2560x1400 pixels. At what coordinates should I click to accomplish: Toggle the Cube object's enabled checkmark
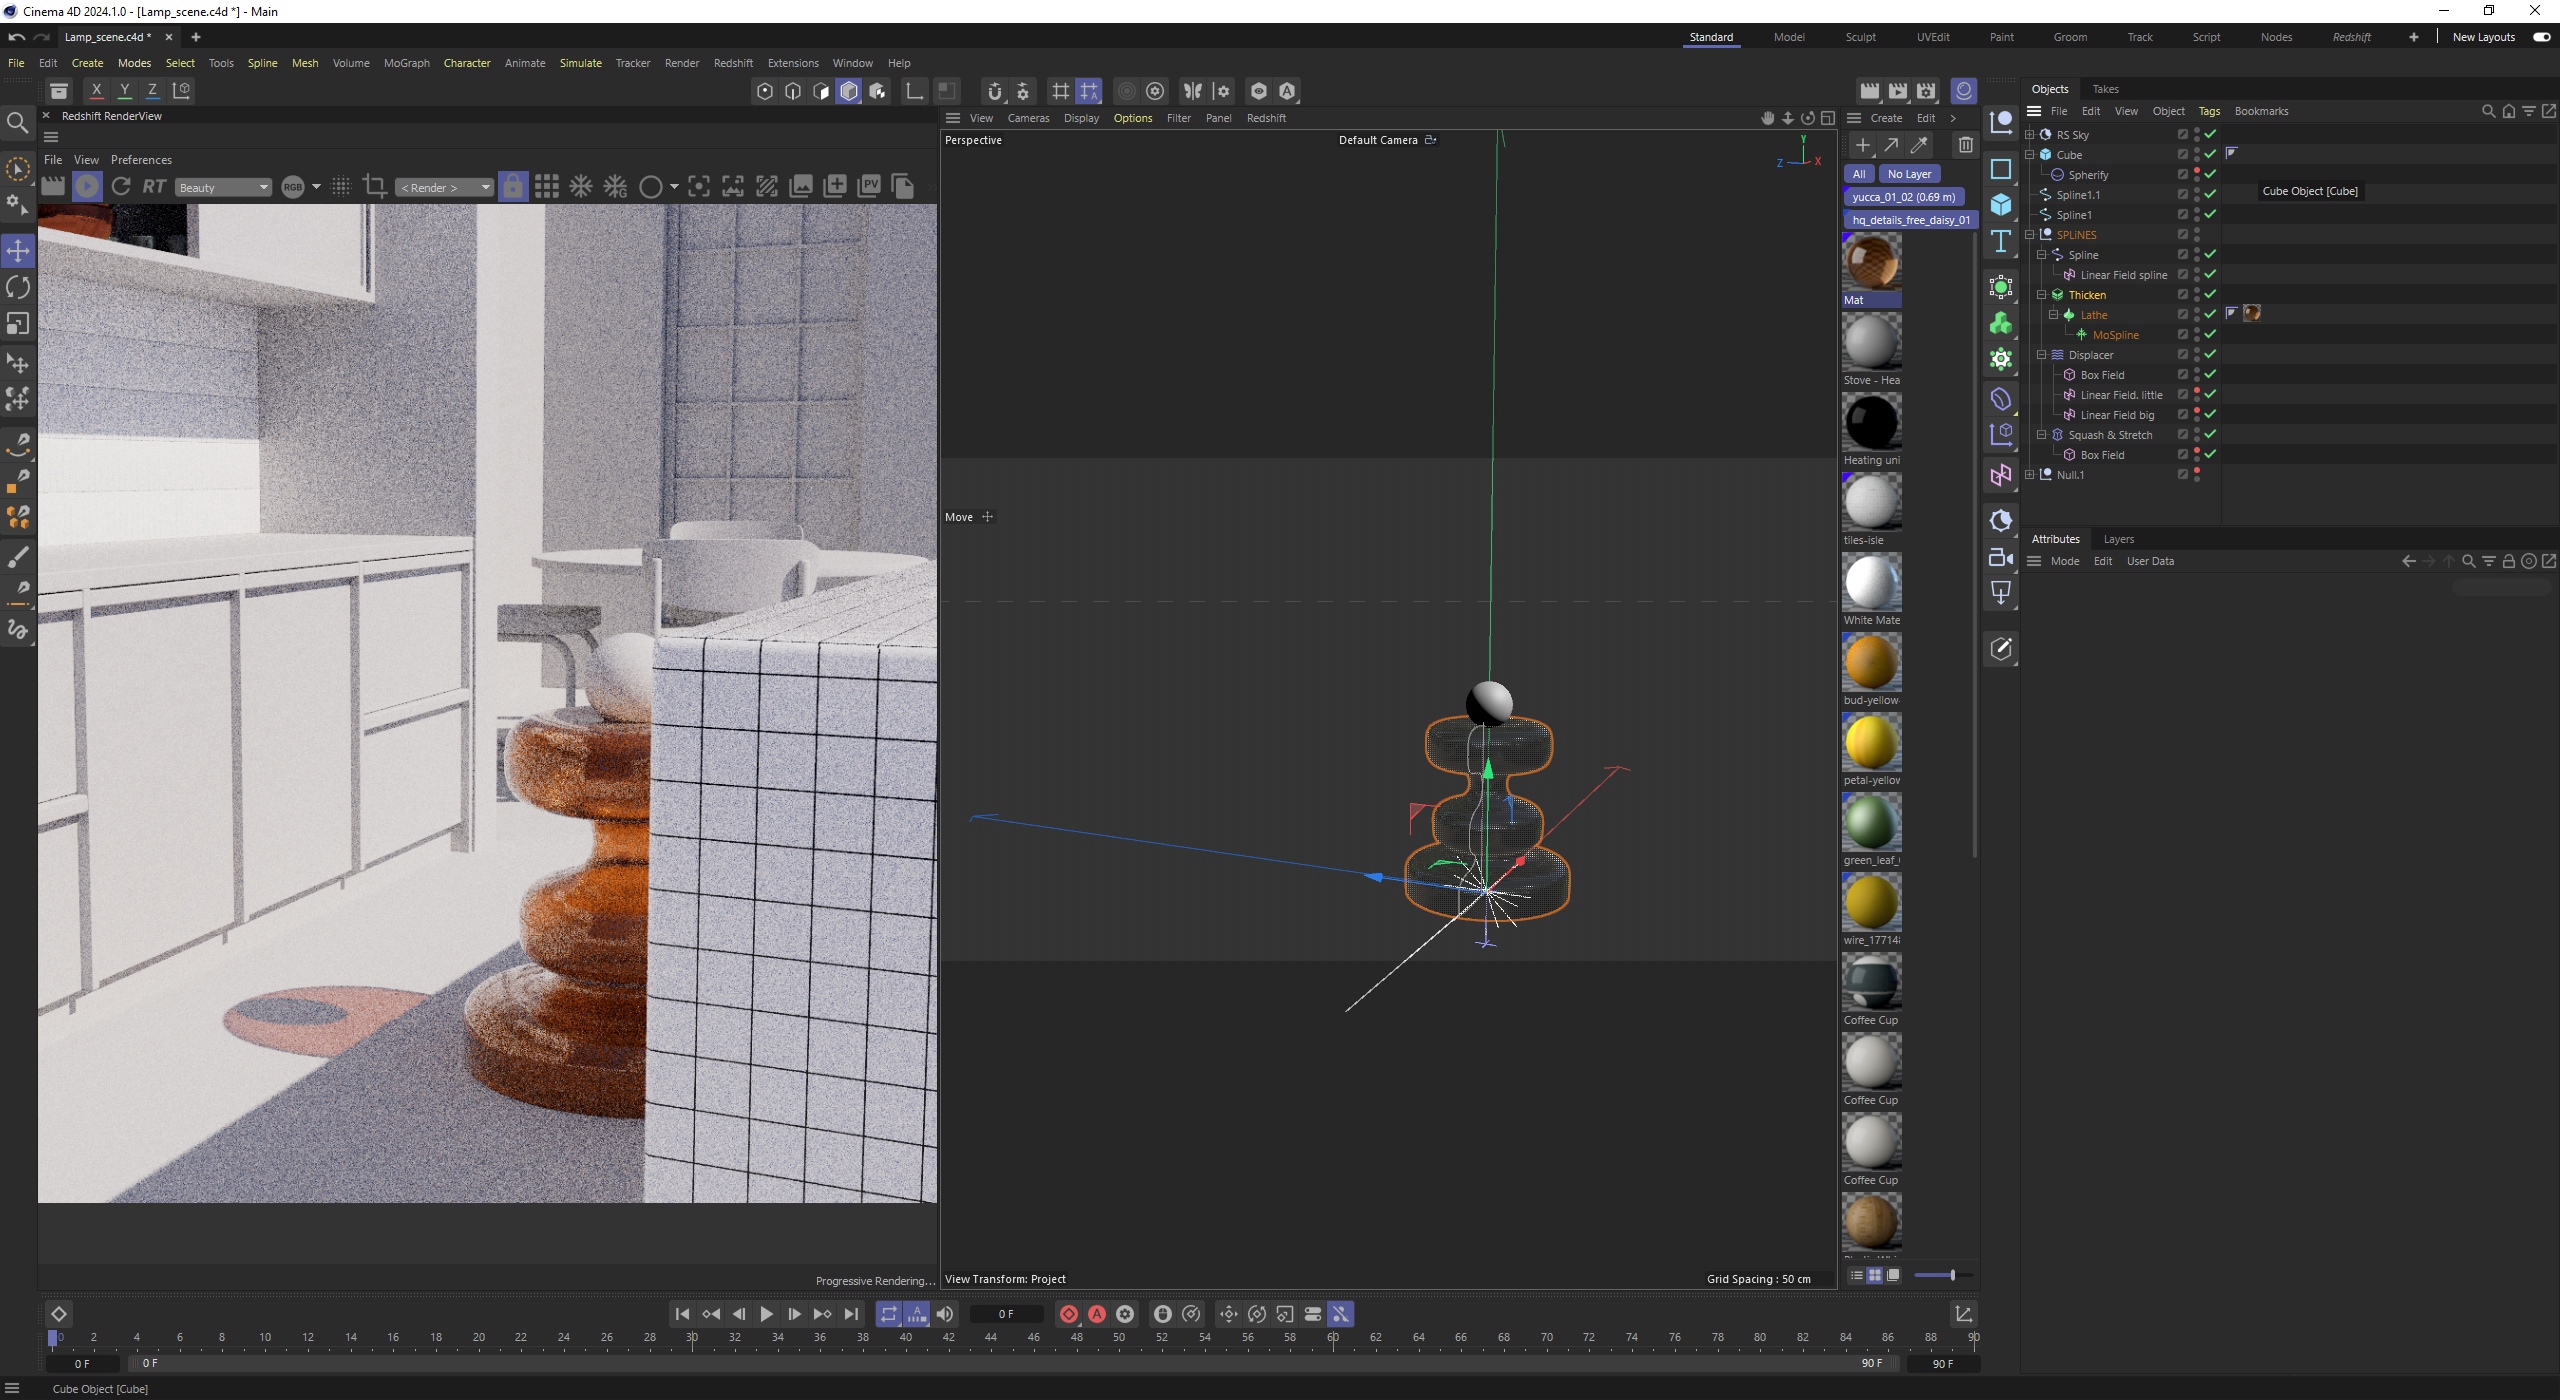tap(2210, 155)
